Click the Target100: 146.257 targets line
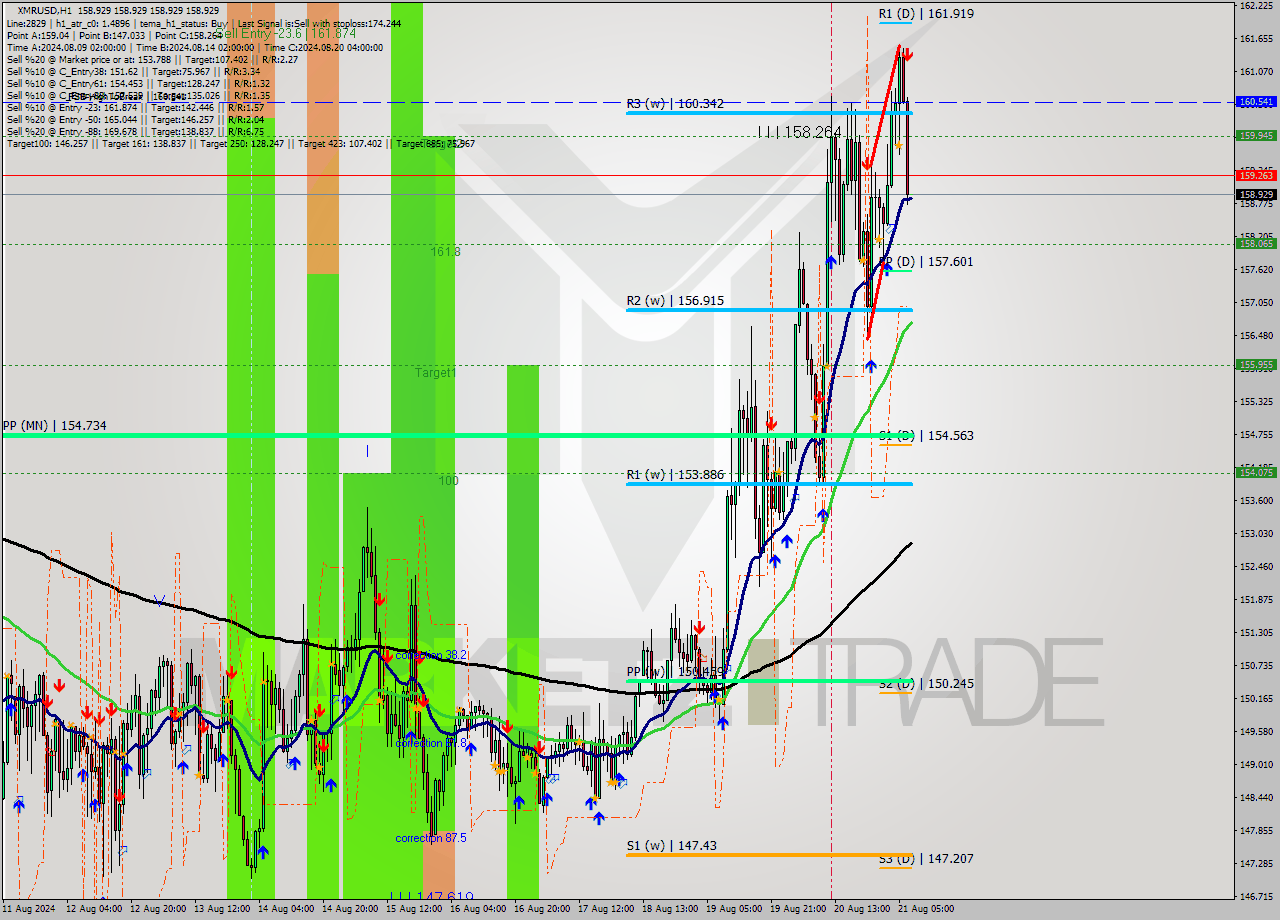1280x920 pixels. [x=240, y=144]
